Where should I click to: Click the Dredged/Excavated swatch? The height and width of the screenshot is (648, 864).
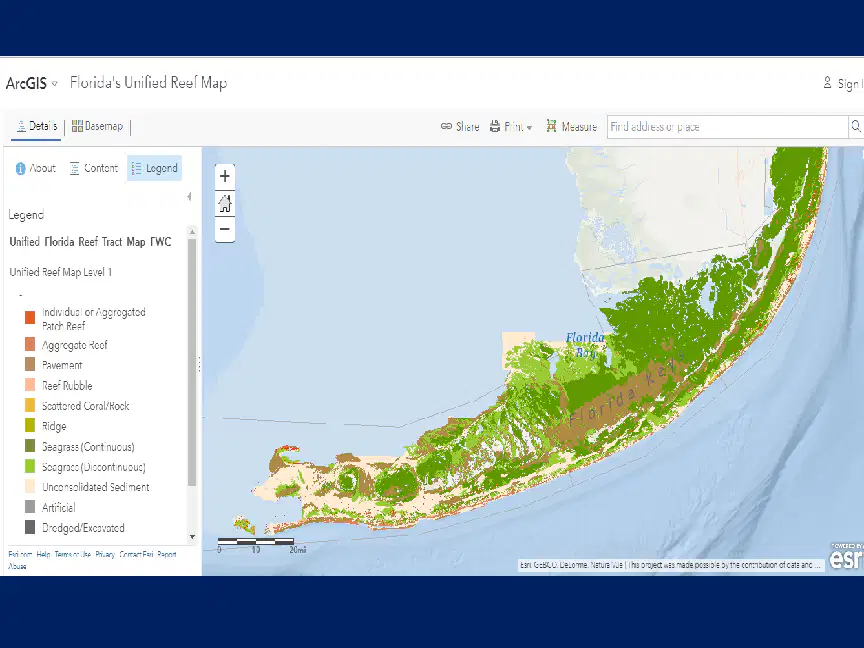click(x=30, y=527)
